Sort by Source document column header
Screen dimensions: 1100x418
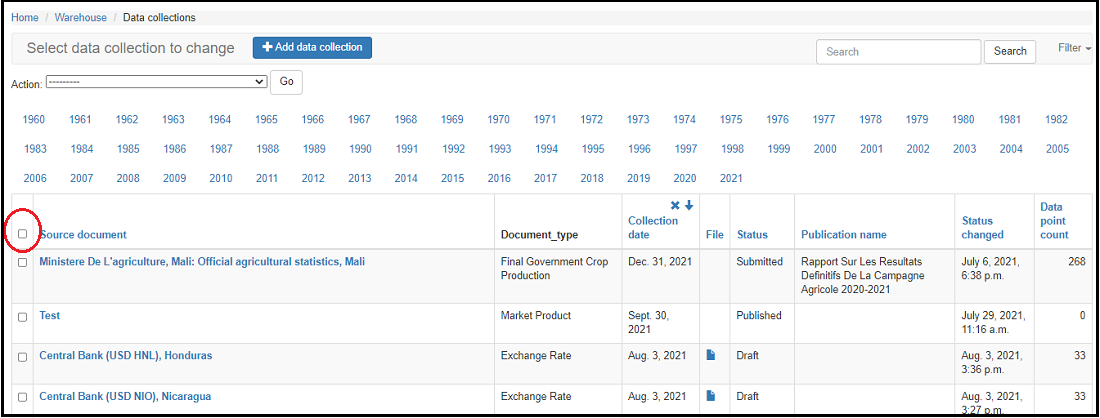click(x=83, y=235)
